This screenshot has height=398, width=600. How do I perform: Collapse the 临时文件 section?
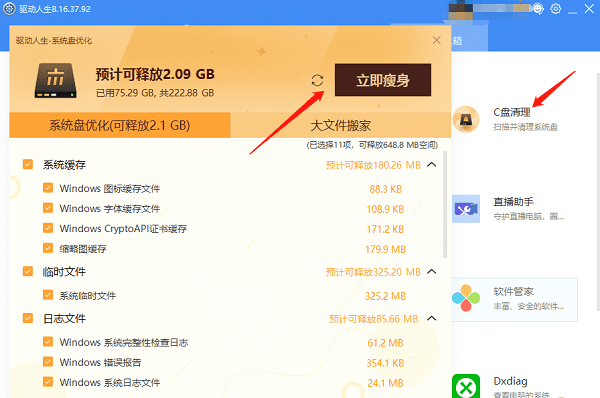432,272
